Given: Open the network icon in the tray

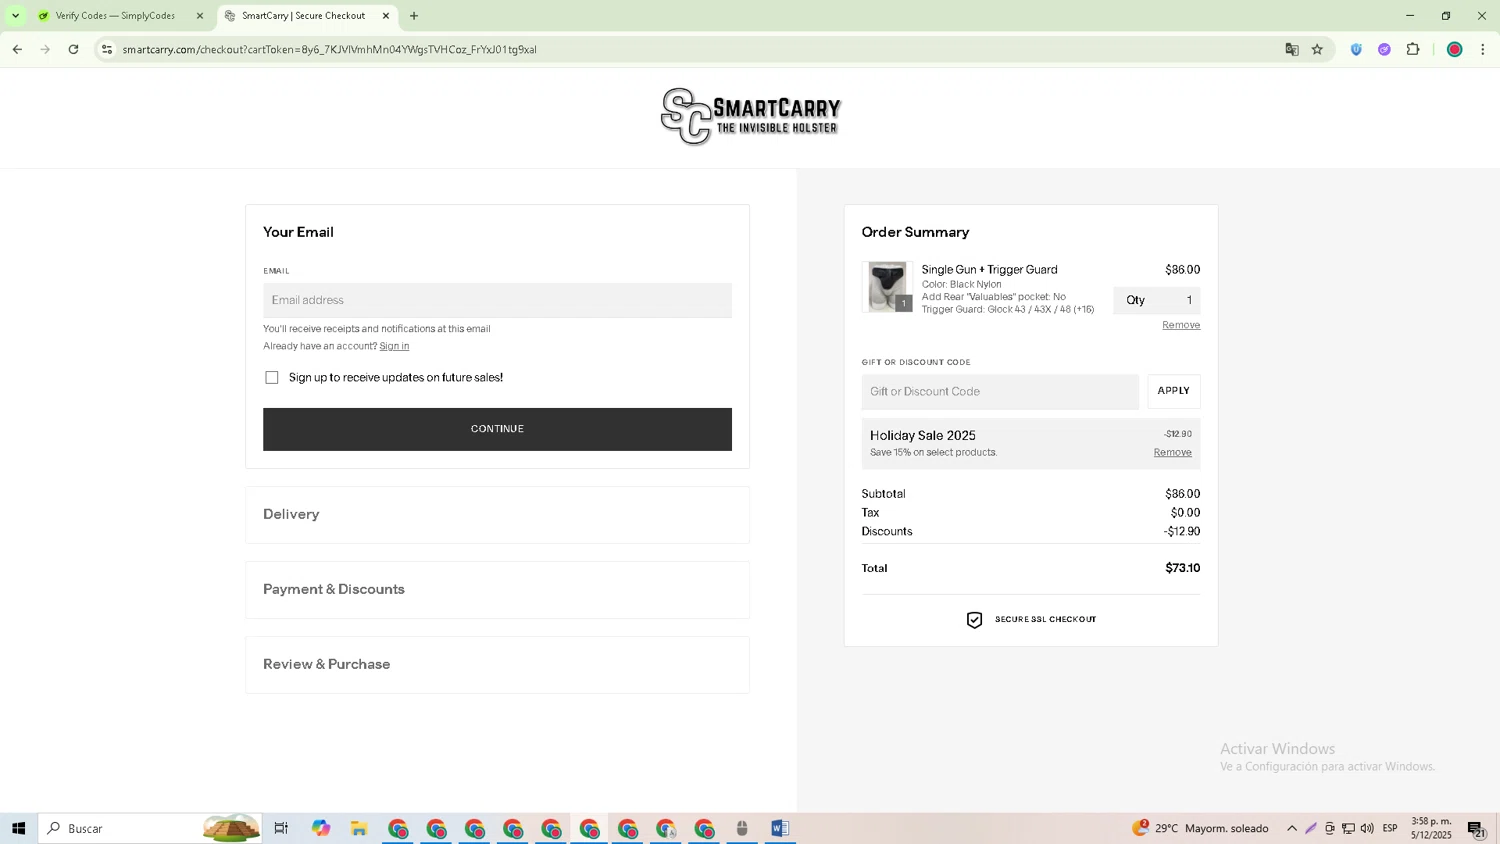Looking at the screenshot, I should (1348, 828).
